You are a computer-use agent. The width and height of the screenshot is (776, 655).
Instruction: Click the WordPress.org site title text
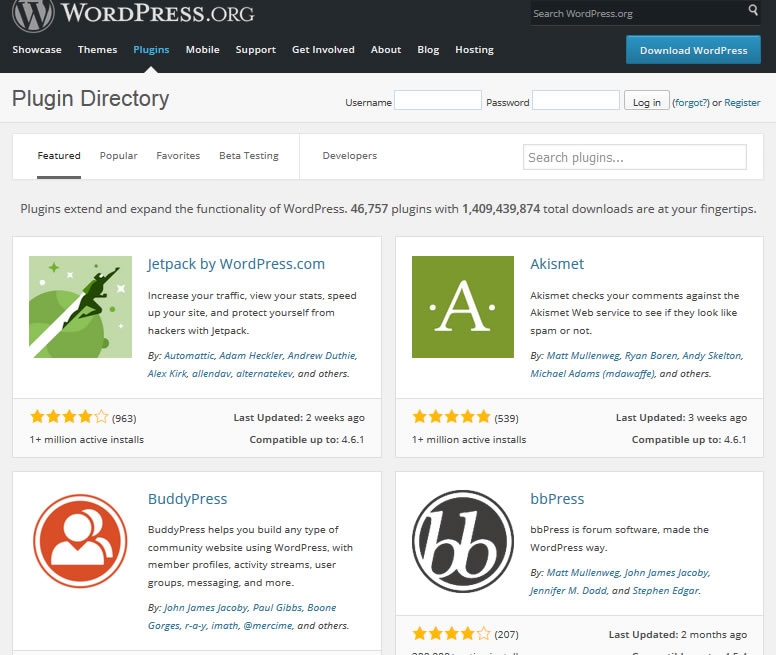(158, 13)
